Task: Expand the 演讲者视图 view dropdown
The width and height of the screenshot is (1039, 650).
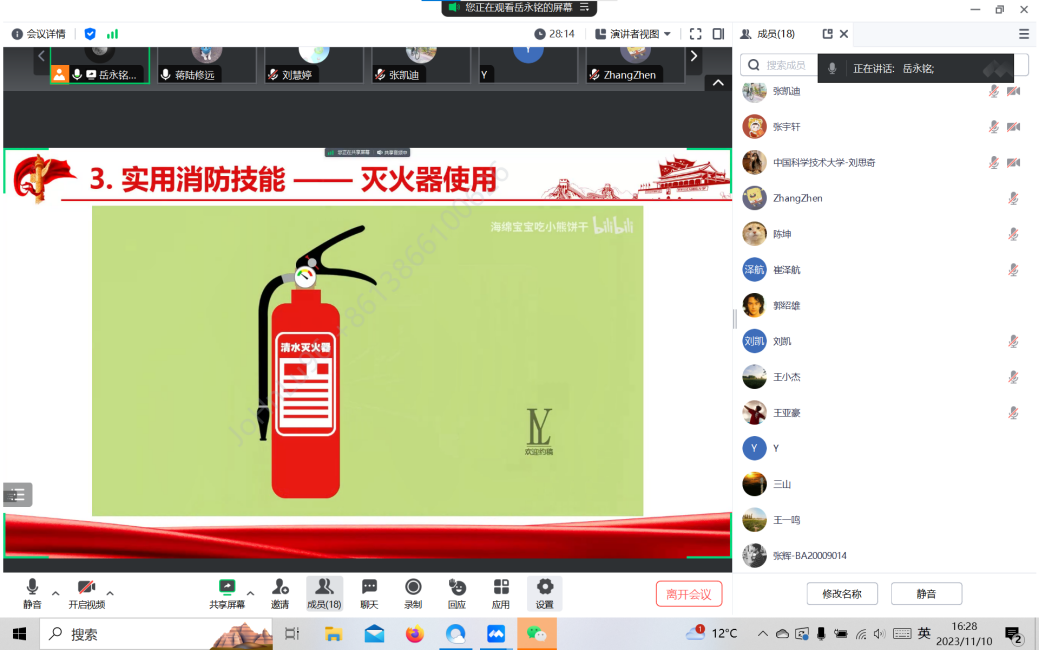Action: (x=633, y=34)
